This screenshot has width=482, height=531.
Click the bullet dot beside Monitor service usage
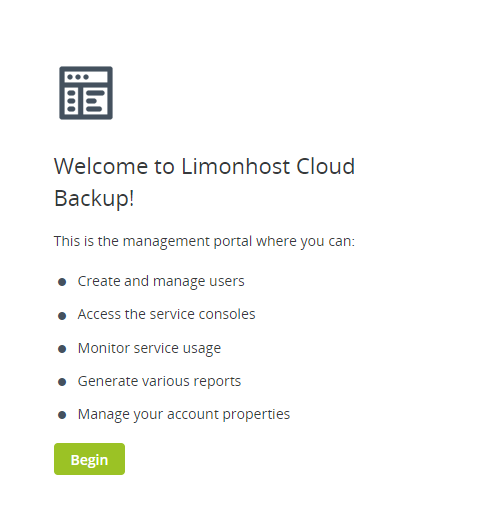point(62,349)
